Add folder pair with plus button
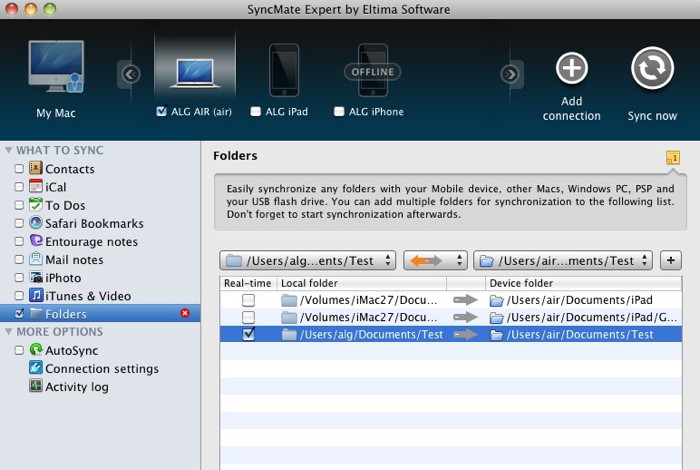 click(x=671, y=261)
